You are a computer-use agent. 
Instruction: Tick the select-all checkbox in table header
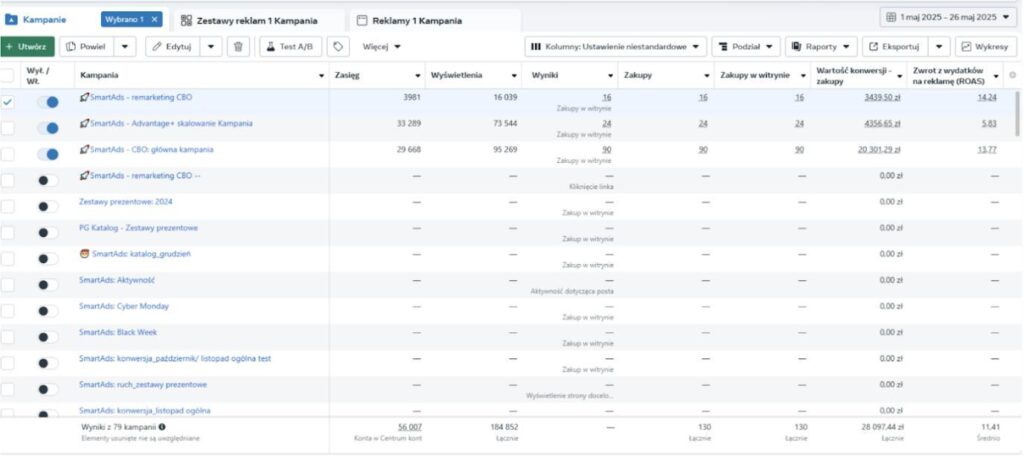8,75
